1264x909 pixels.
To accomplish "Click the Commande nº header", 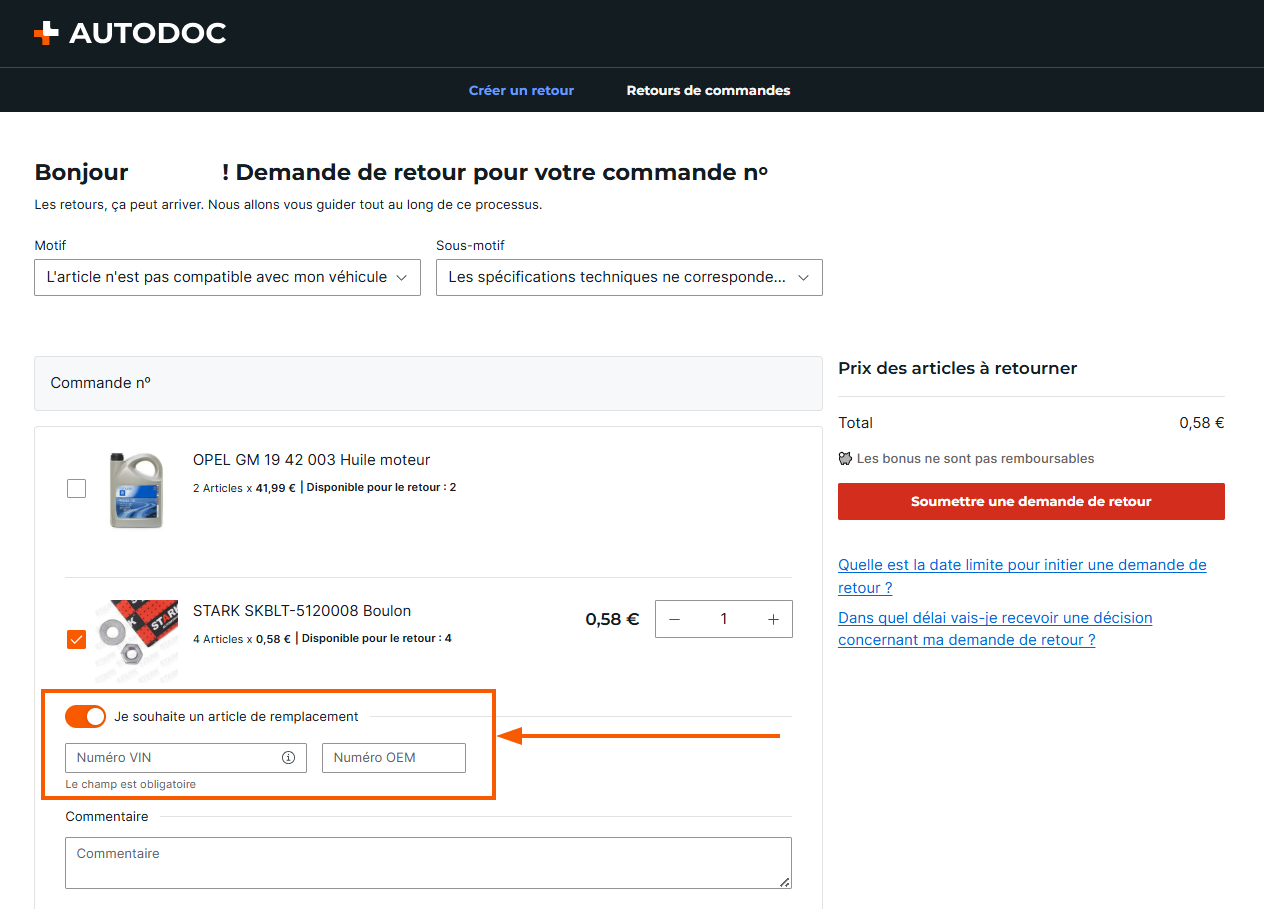I will [x=428, y=383].
